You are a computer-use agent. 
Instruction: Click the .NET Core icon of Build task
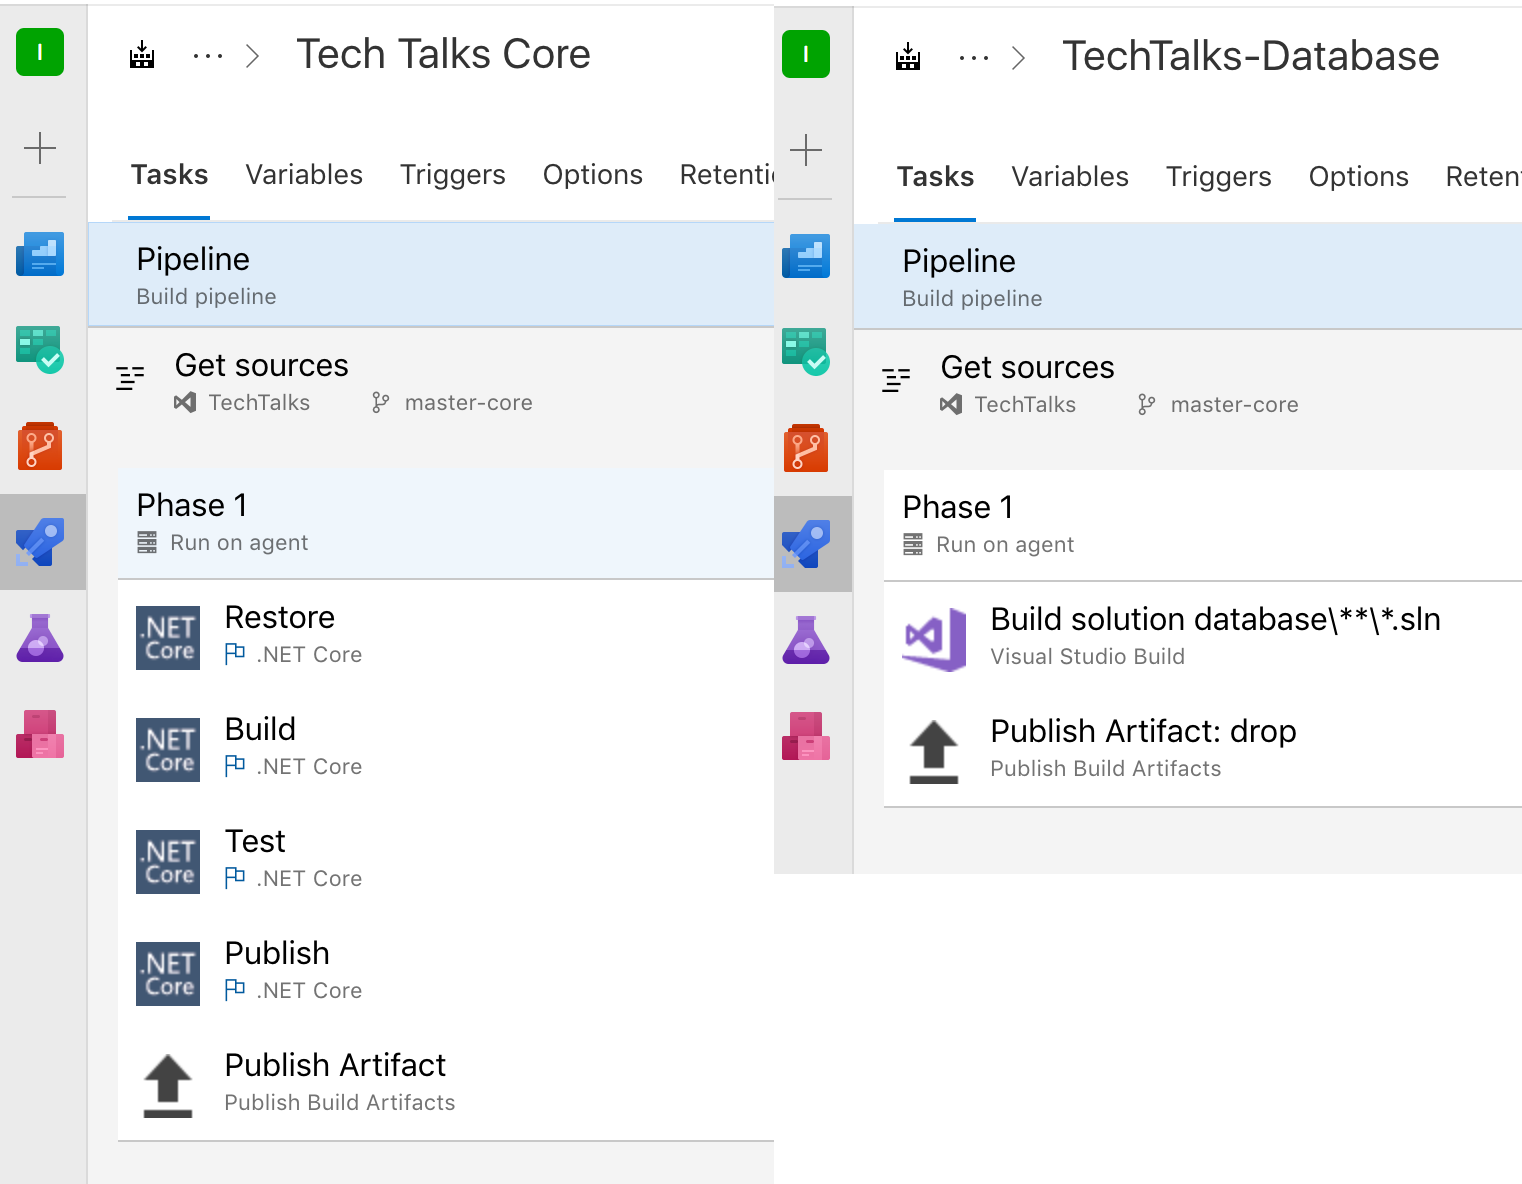pos(168,750)
